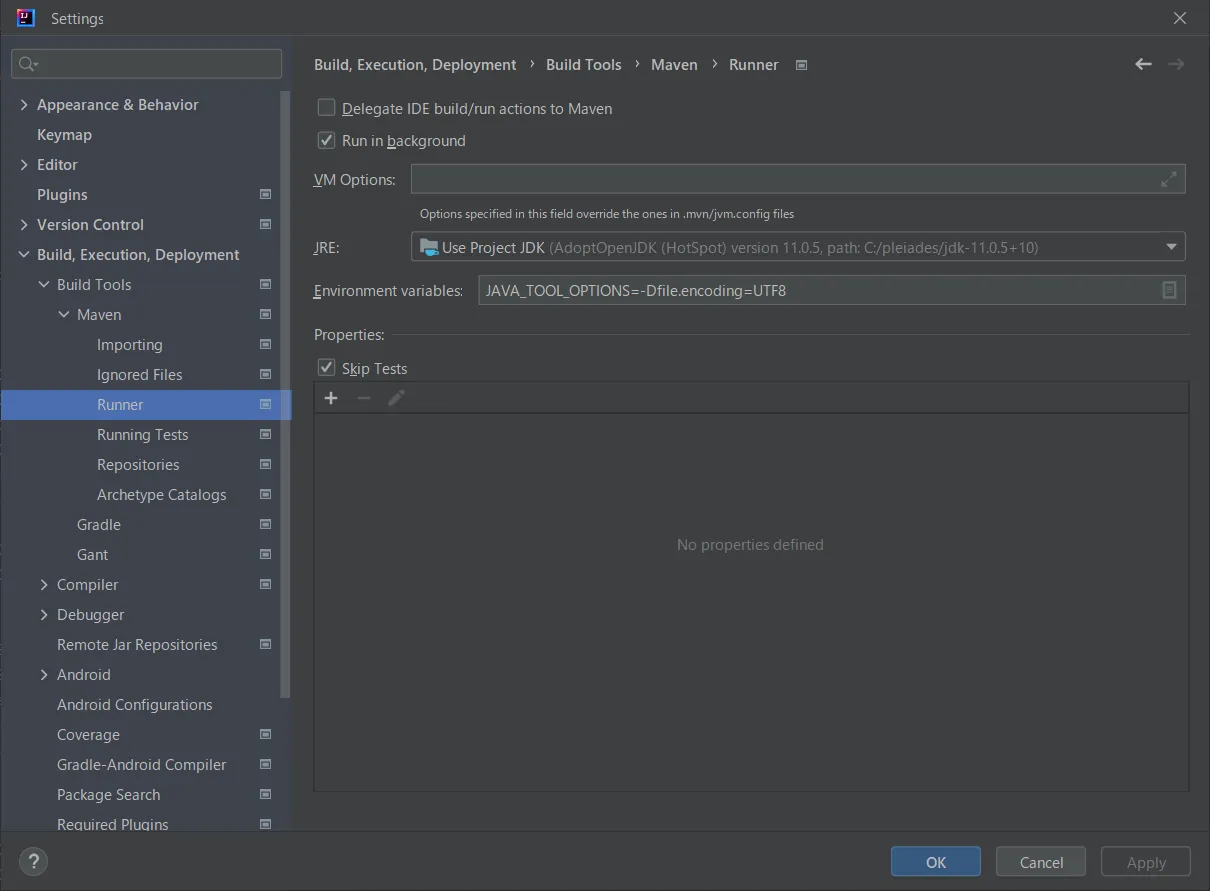This screenshot has height=891, width=1210.
Task: Click the project-level icon beside Build Tools
Action: point(265,284)
